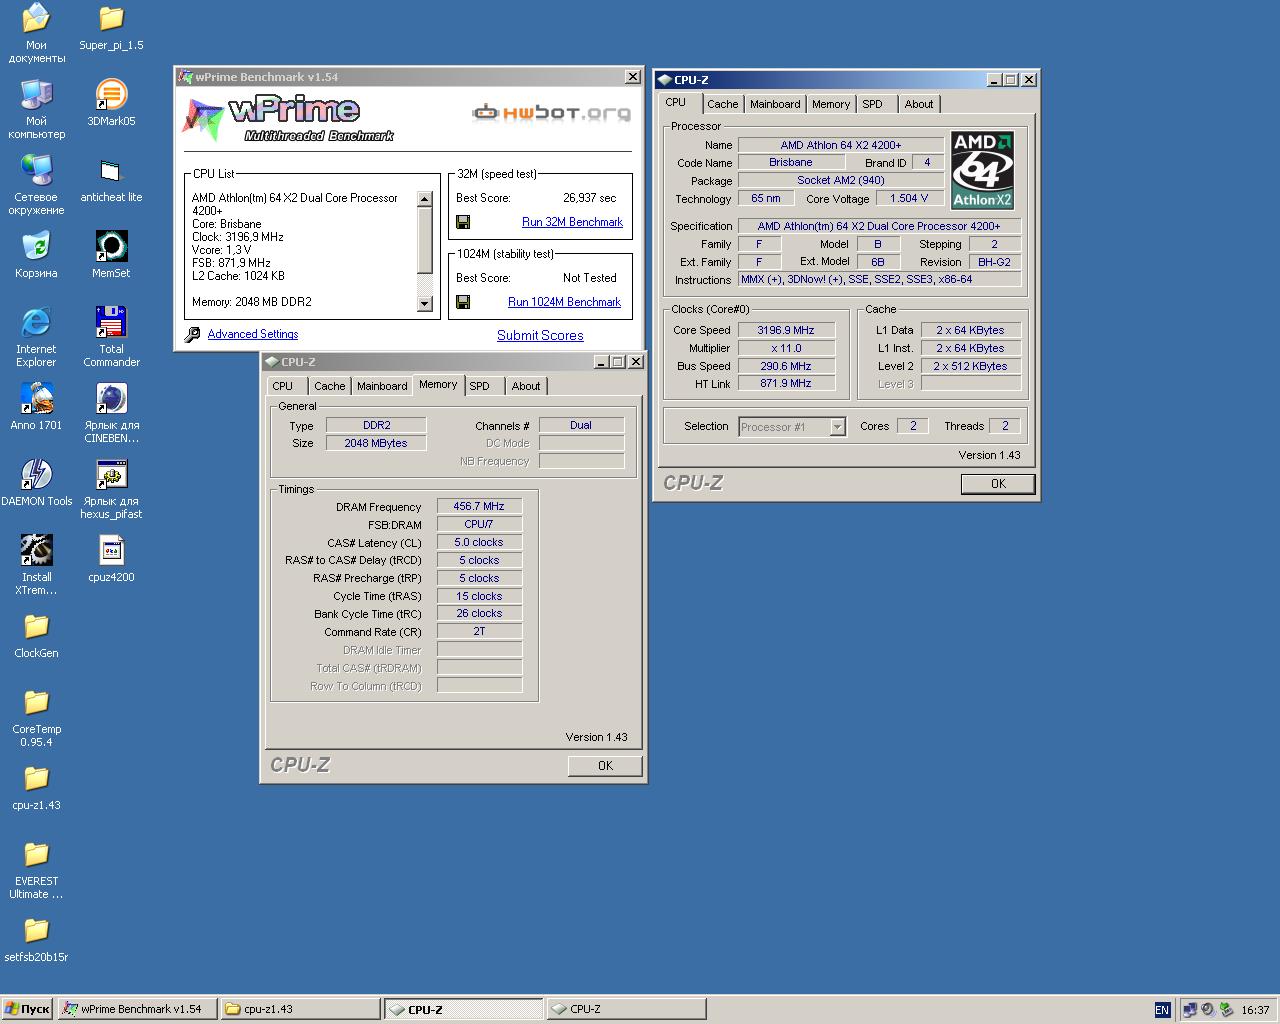
Task: Click the Core Voltage 1.504 V field
Action: [909, 198]
